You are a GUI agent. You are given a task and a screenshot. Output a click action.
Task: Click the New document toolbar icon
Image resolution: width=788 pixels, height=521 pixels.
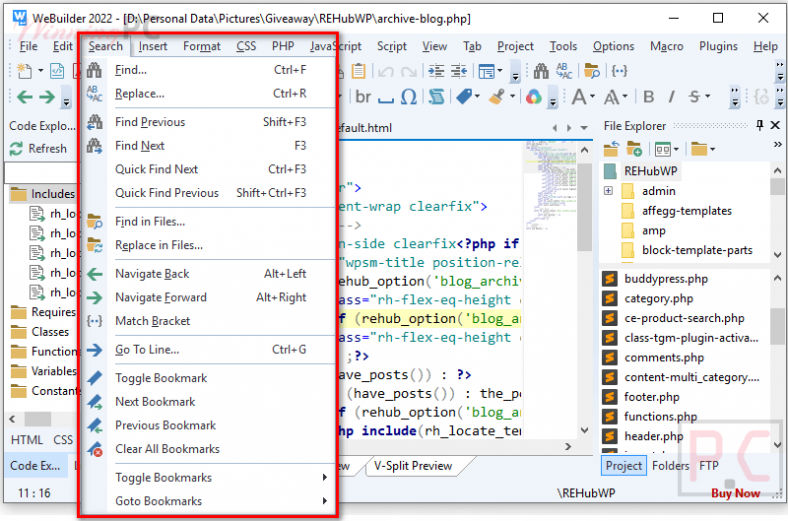[24, 71]
